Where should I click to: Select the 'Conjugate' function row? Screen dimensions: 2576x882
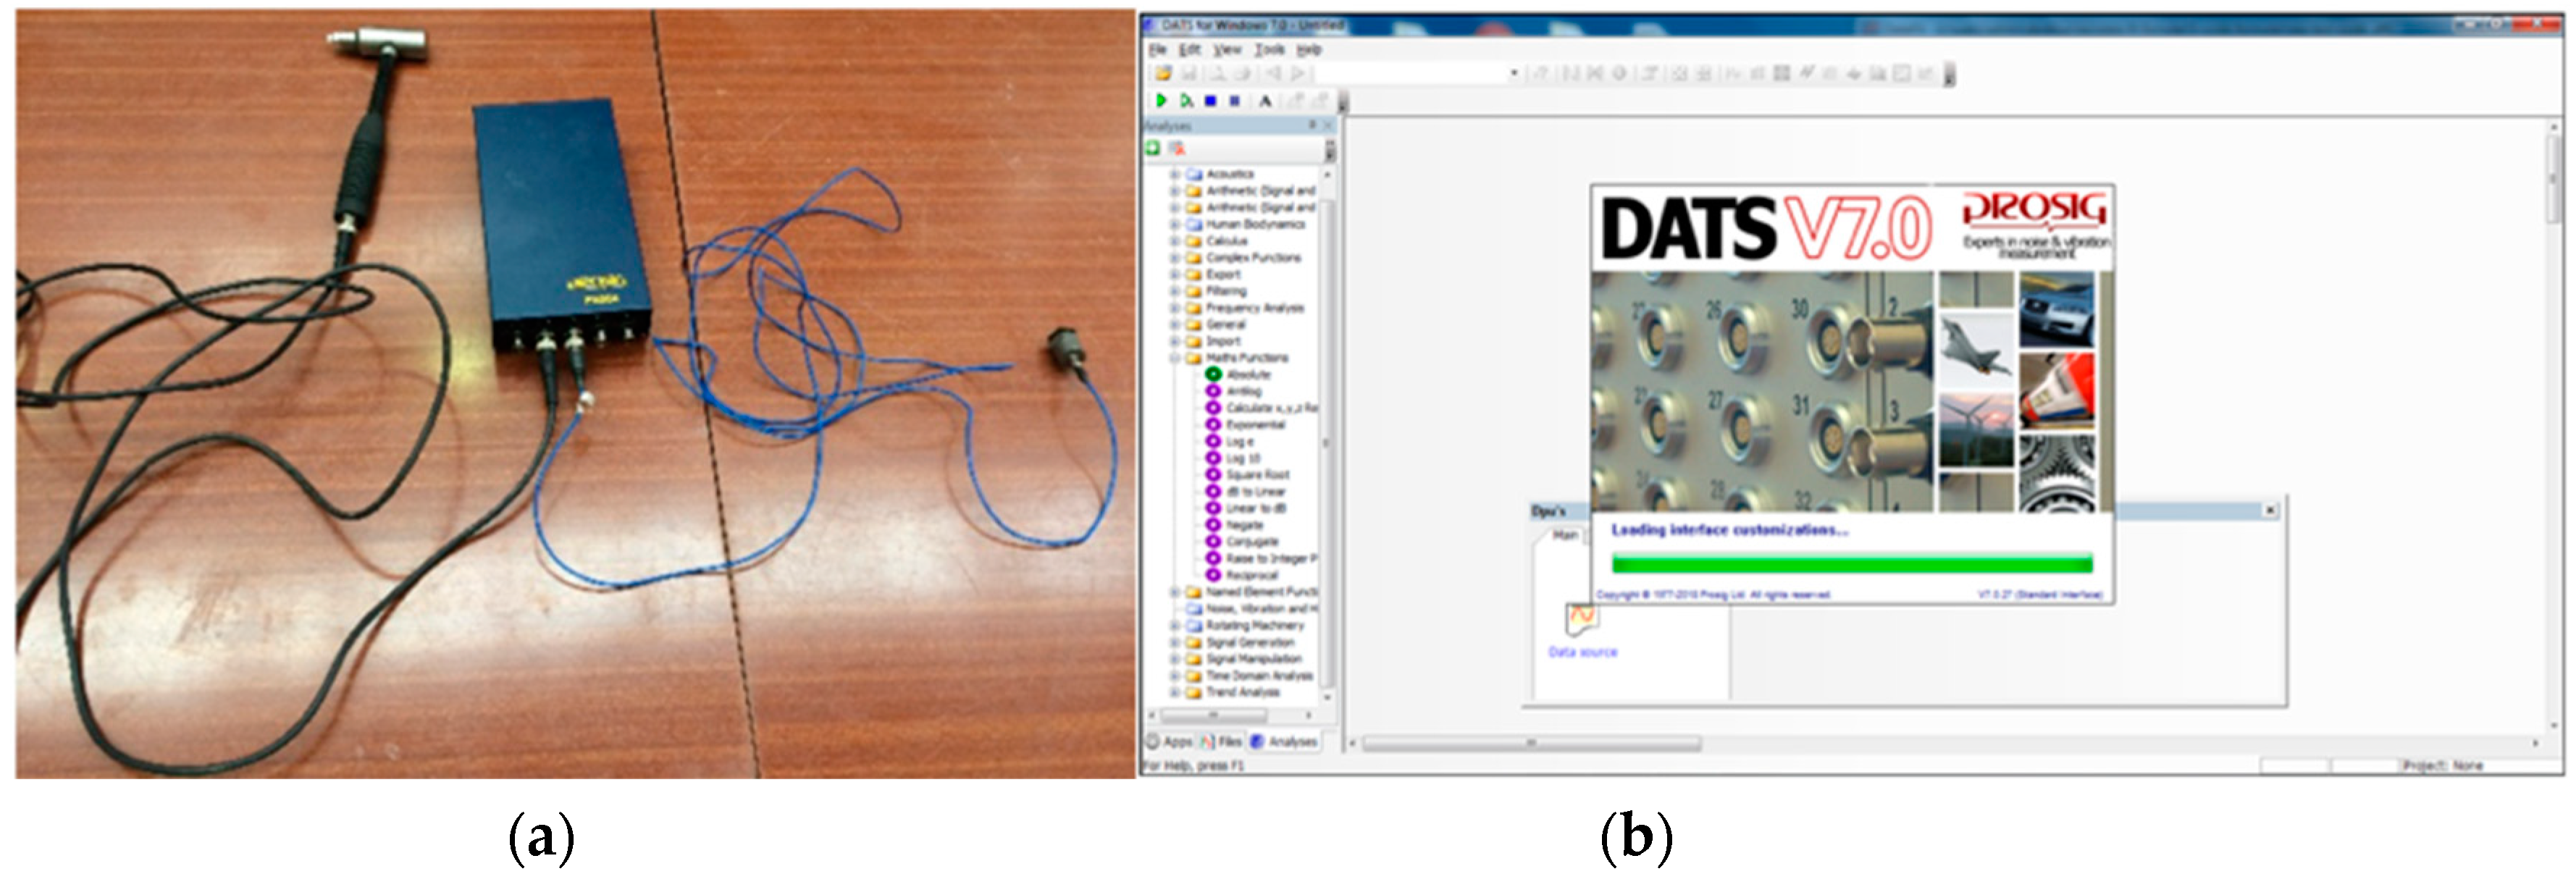point(1242,541)
